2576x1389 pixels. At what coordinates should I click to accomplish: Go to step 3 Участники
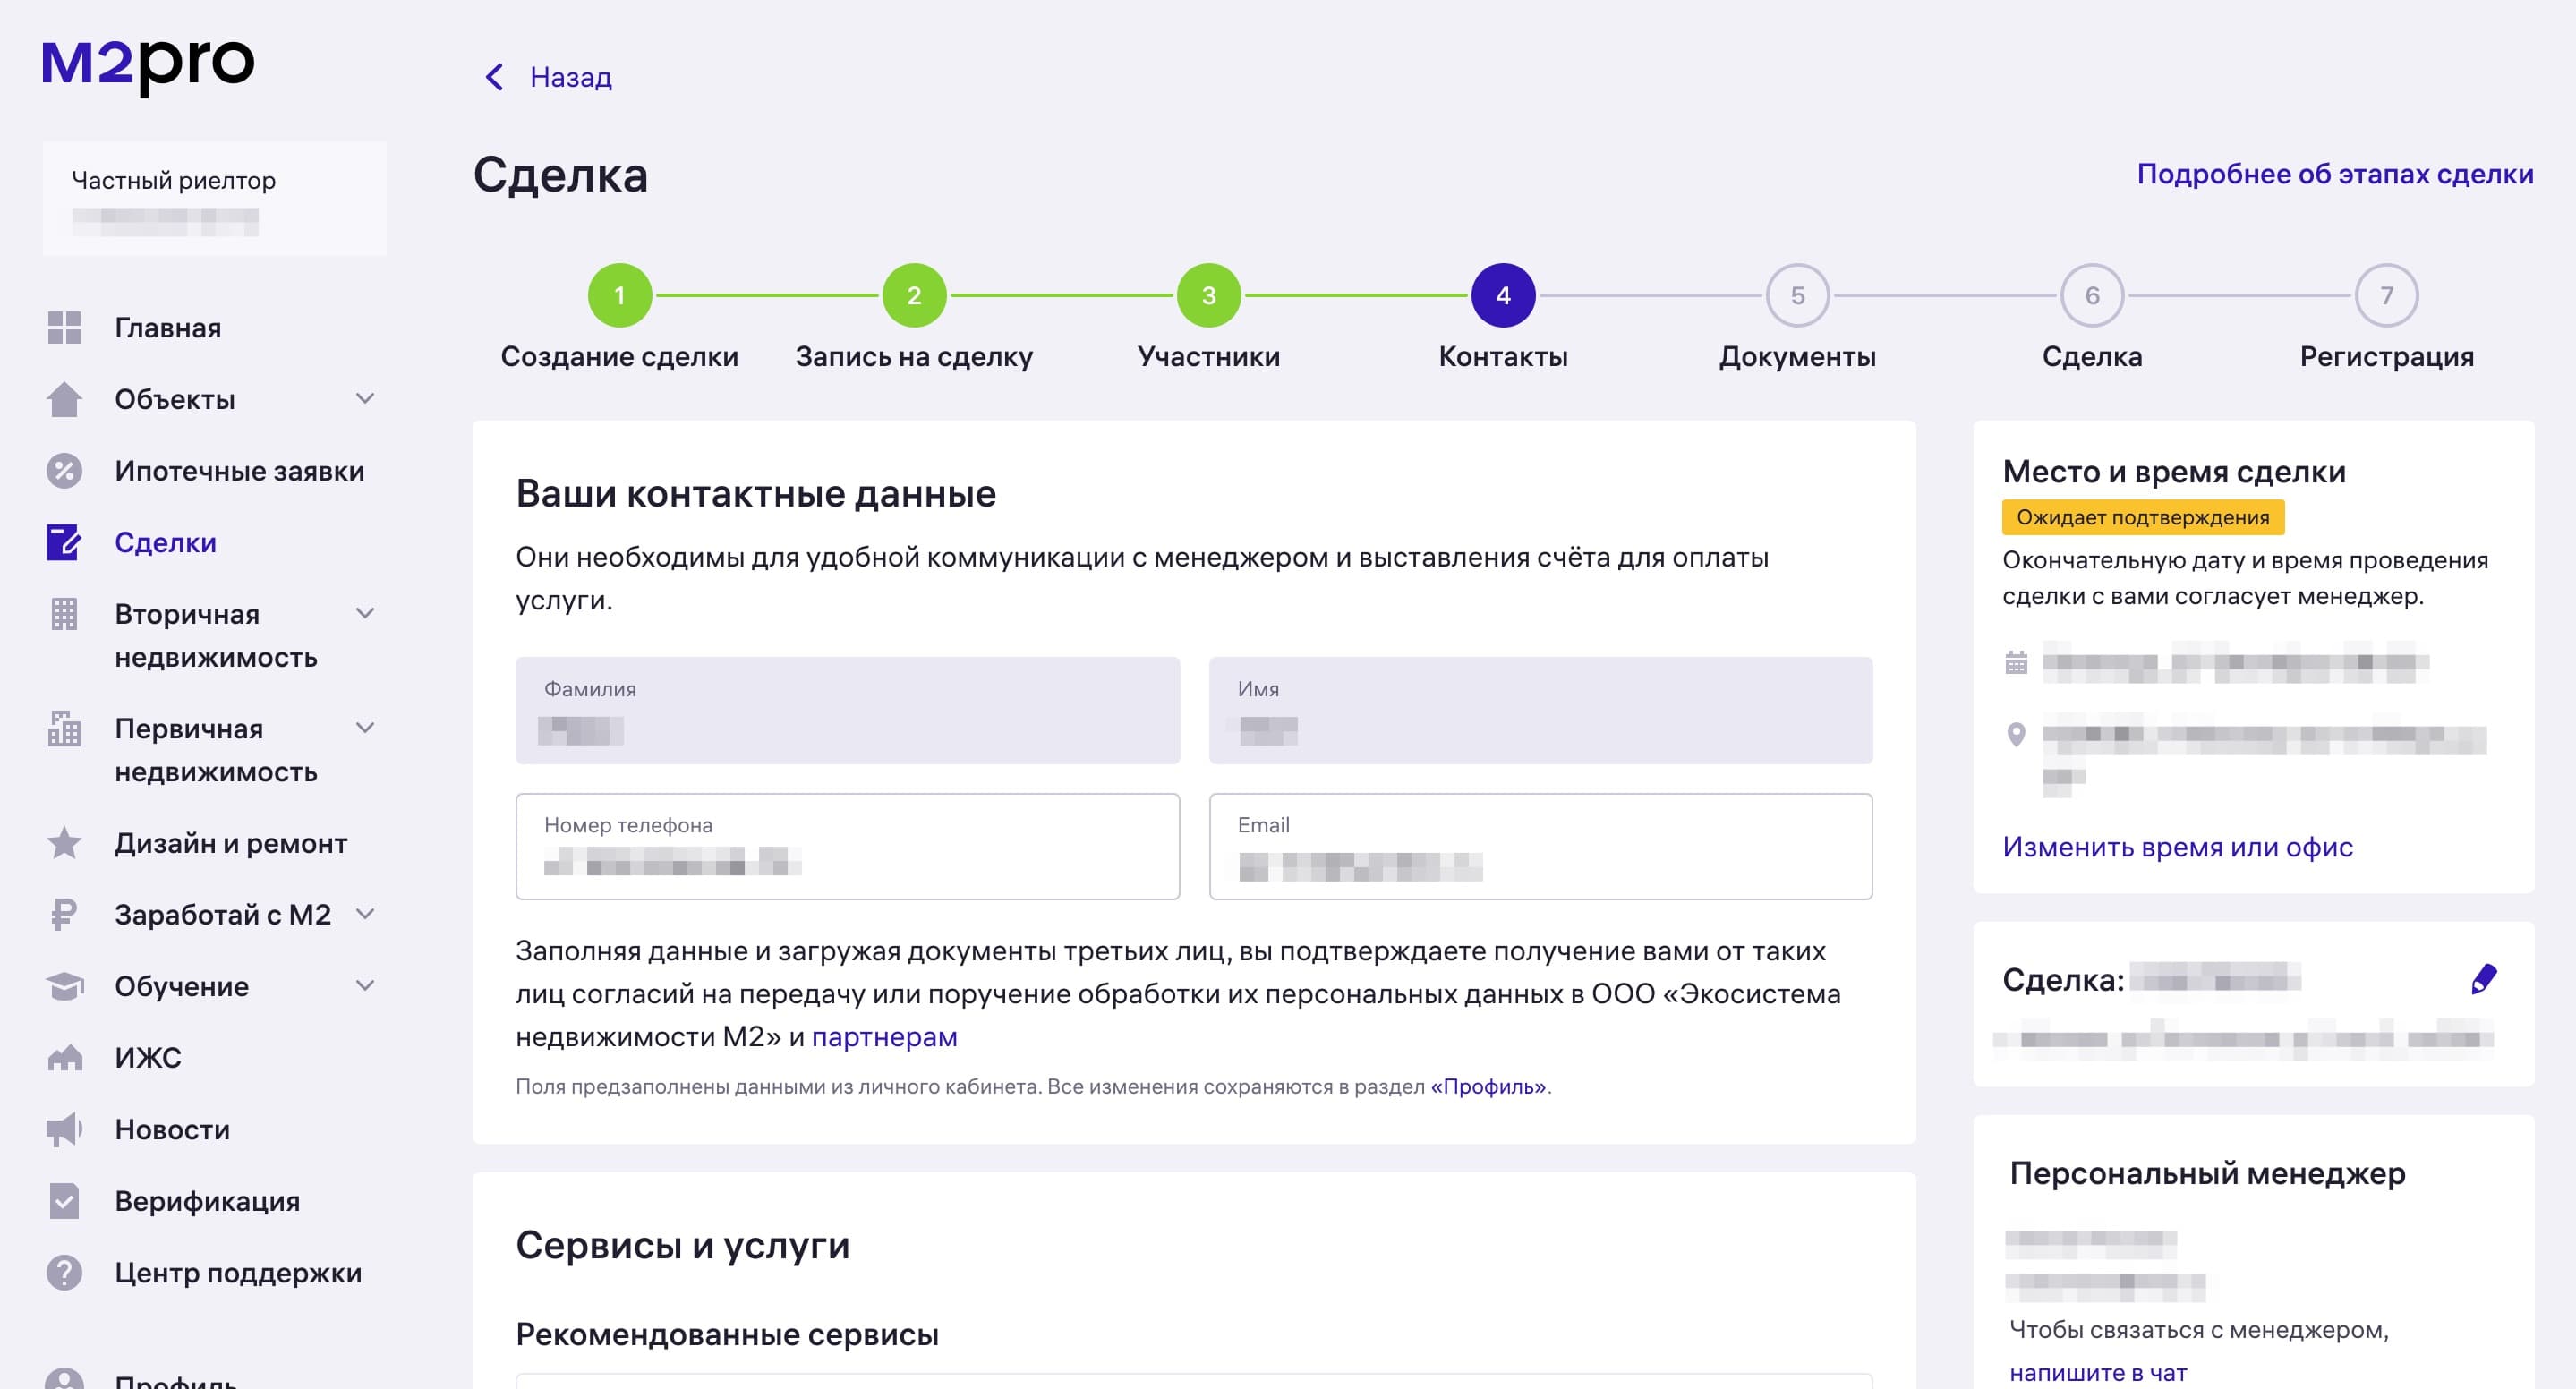pyautogui.click(x=1209, y=296)
